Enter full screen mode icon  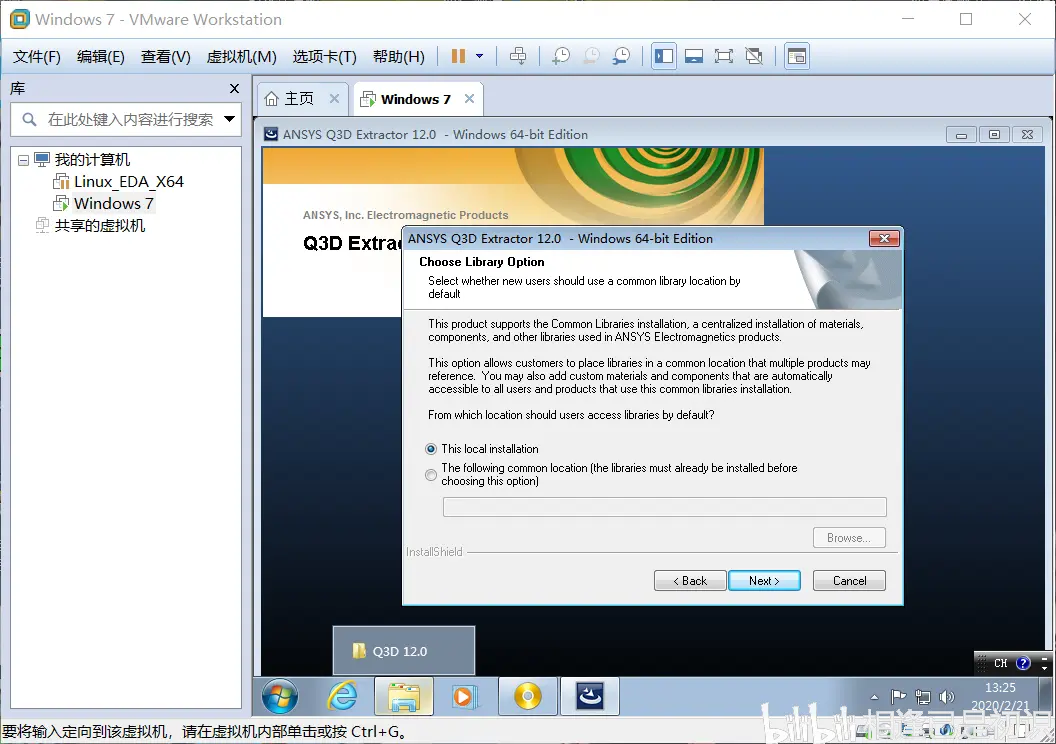[724, 57]
